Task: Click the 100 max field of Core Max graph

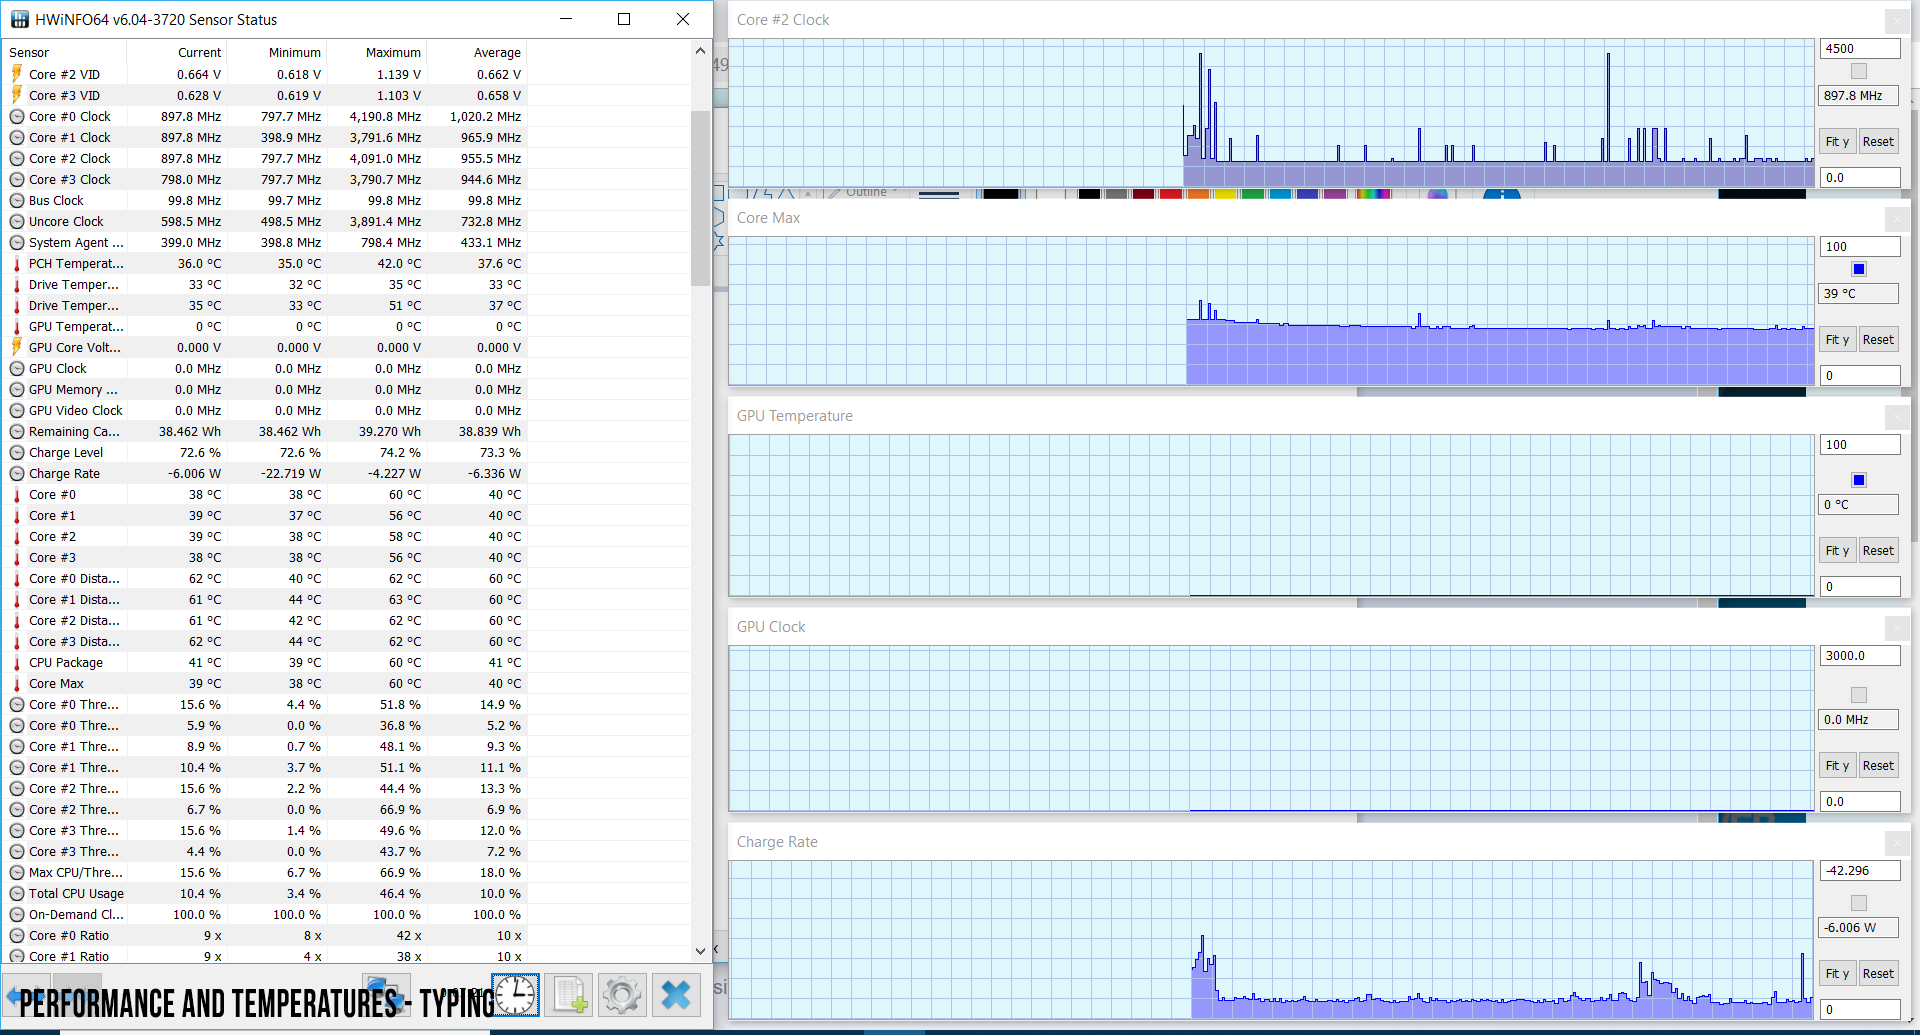Action: (1859, 247)
